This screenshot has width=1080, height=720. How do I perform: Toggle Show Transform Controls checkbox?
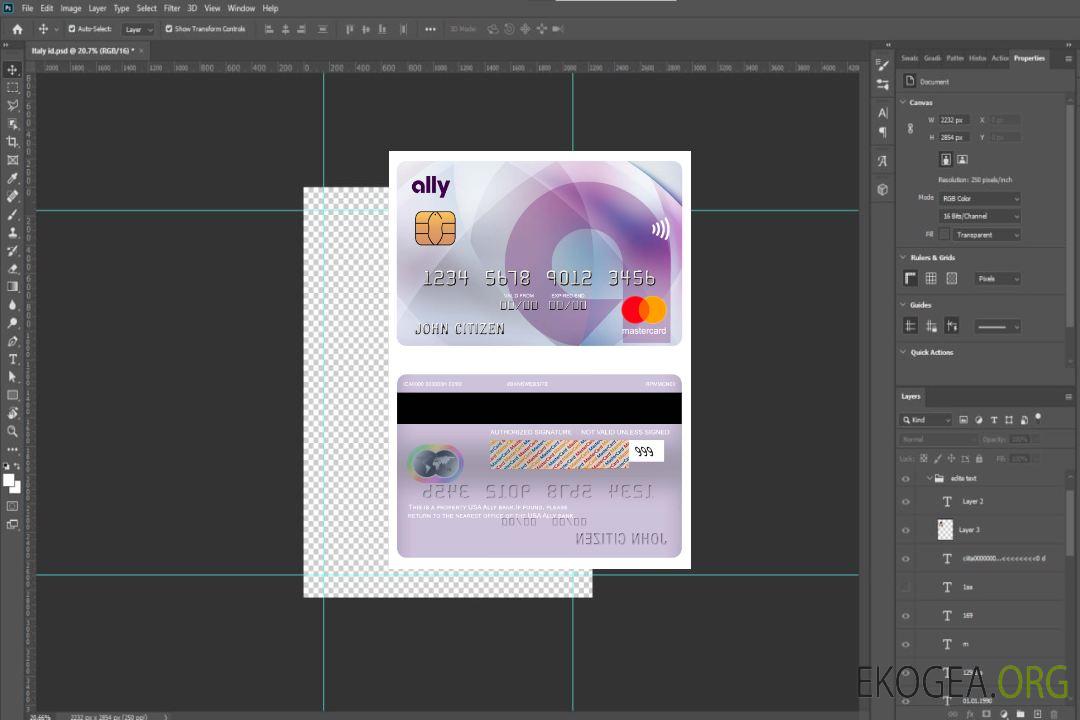tap(169, 29)
